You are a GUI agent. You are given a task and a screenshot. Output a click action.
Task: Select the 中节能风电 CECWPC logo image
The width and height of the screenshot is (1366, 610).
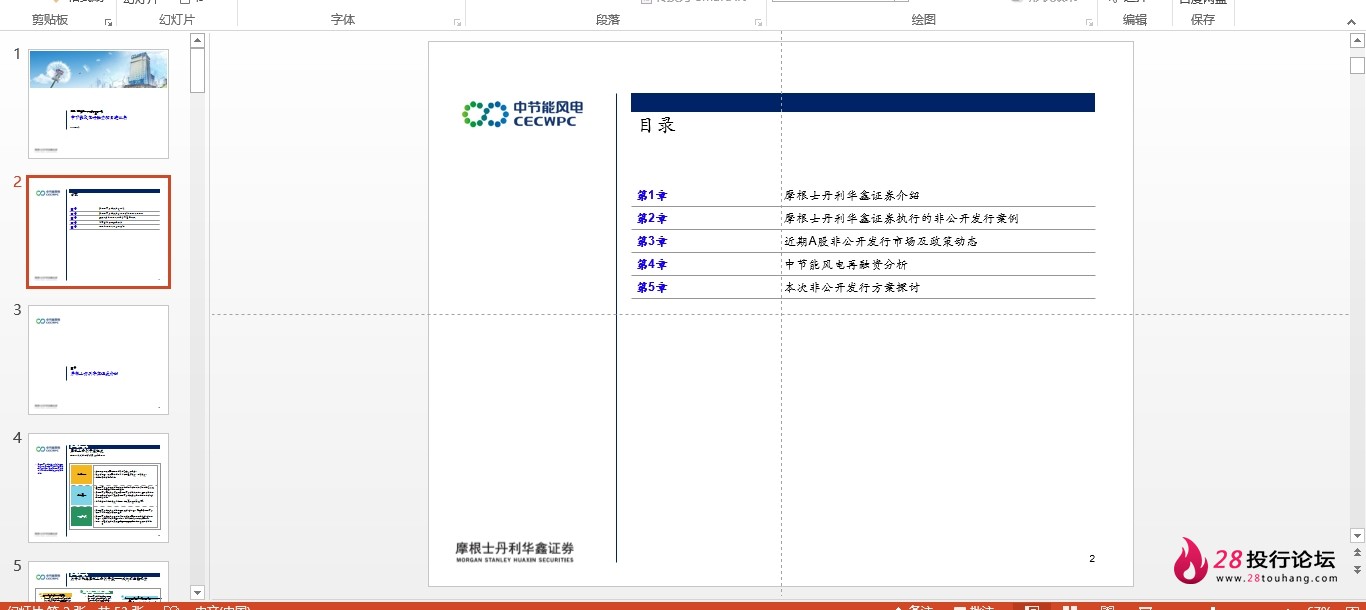(523, 114)
